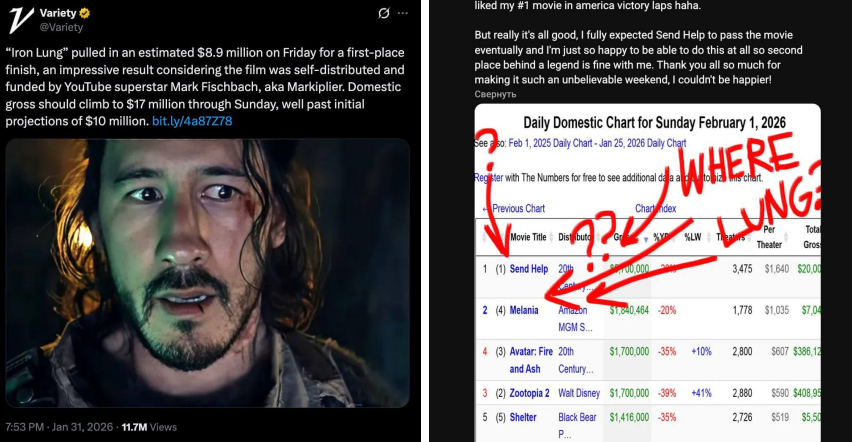Open the Feb 1, 2025 Daily Chart link
Image resolution: width=852 pixels, height=442 pixels.
pyautogui.click(x=550, y=144)
